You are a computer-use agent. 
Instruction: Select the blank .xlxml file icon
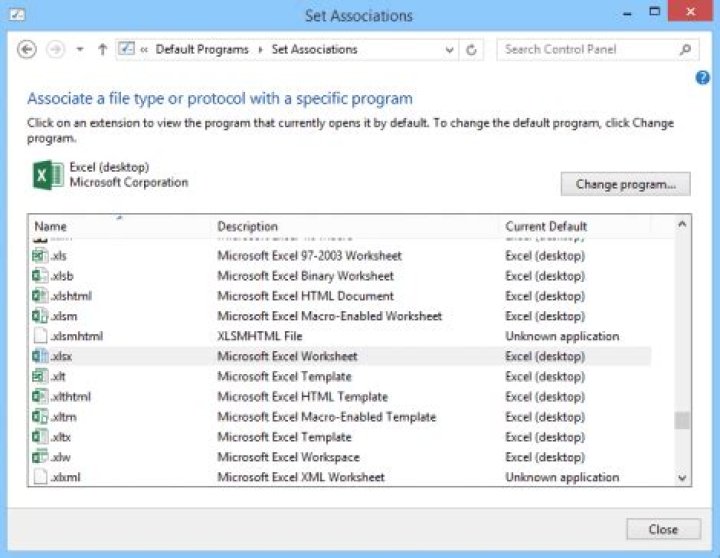(40, 477)
